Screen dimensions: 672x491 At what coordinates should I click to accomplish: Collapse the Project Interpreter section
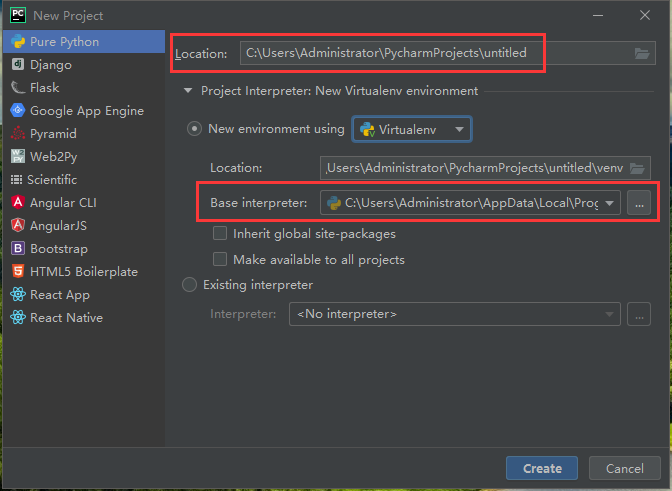187,91
